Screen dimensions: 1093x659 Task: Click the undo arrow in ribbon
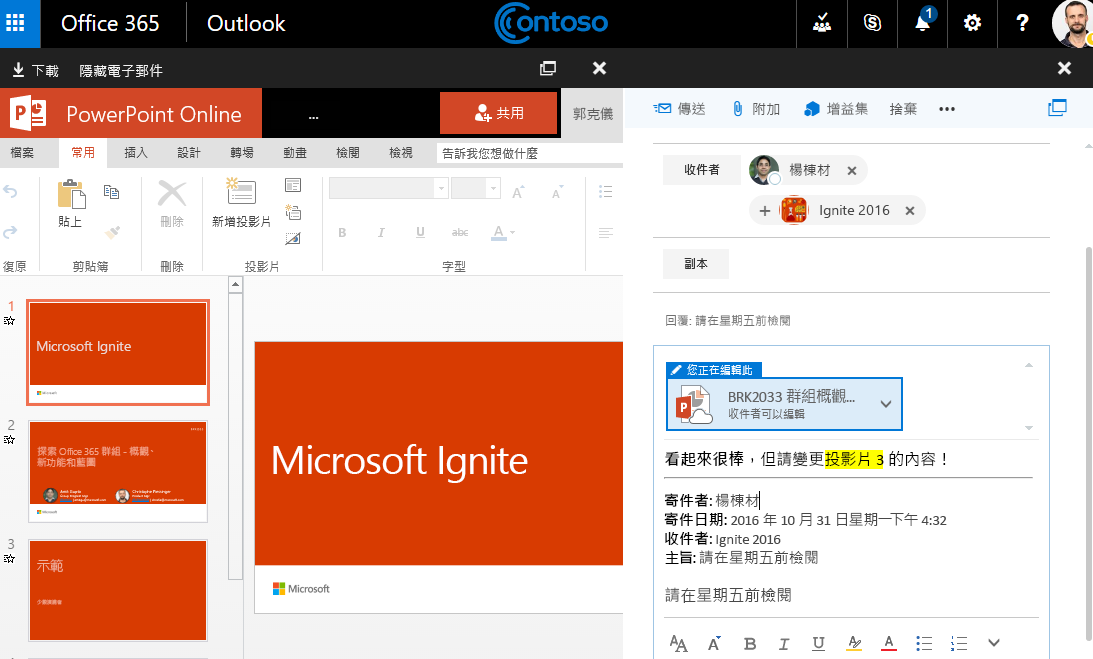10,191
